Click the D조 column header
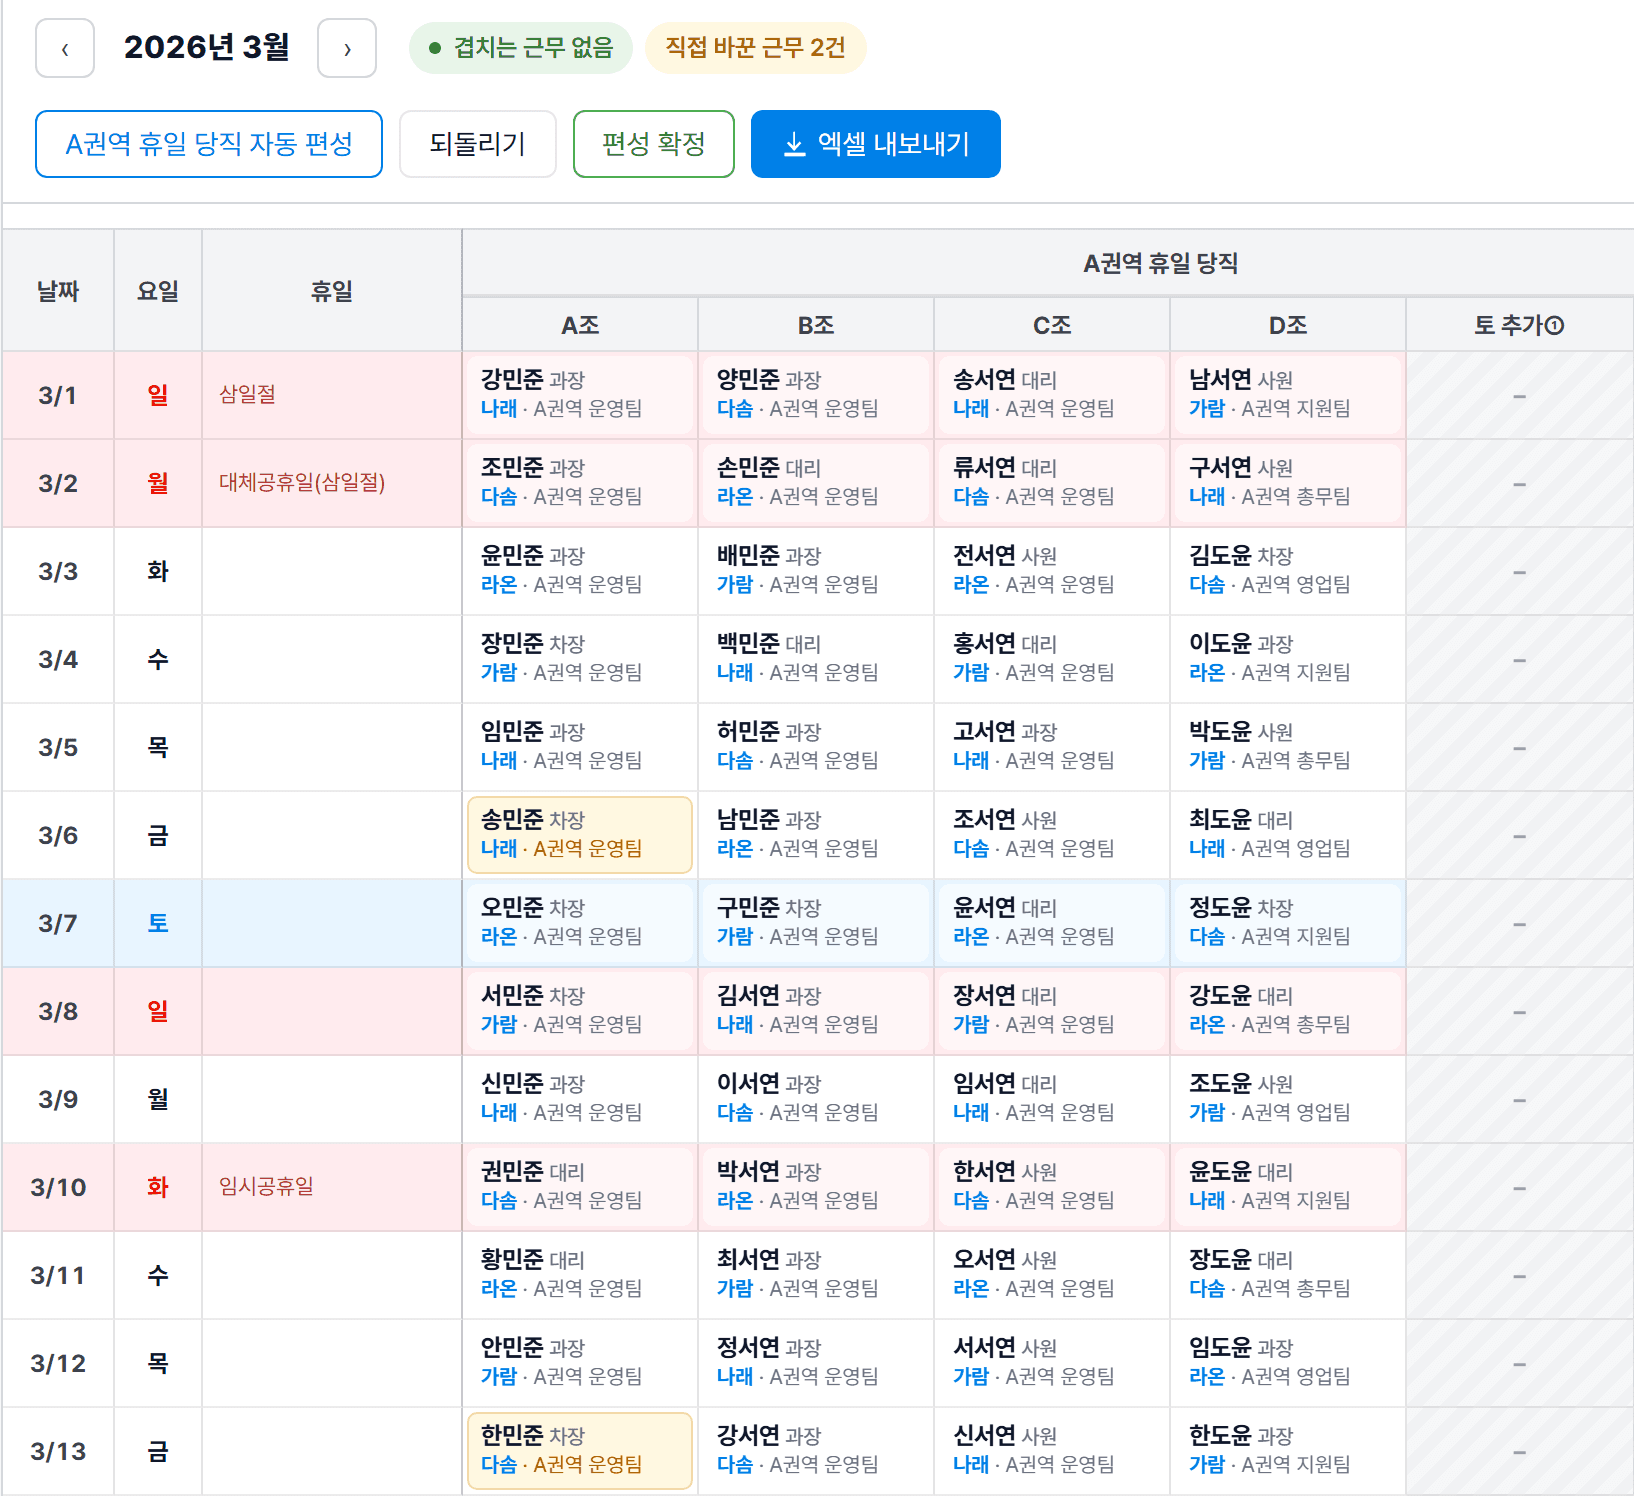The image size is (1634, 1496). (1288, 325)
